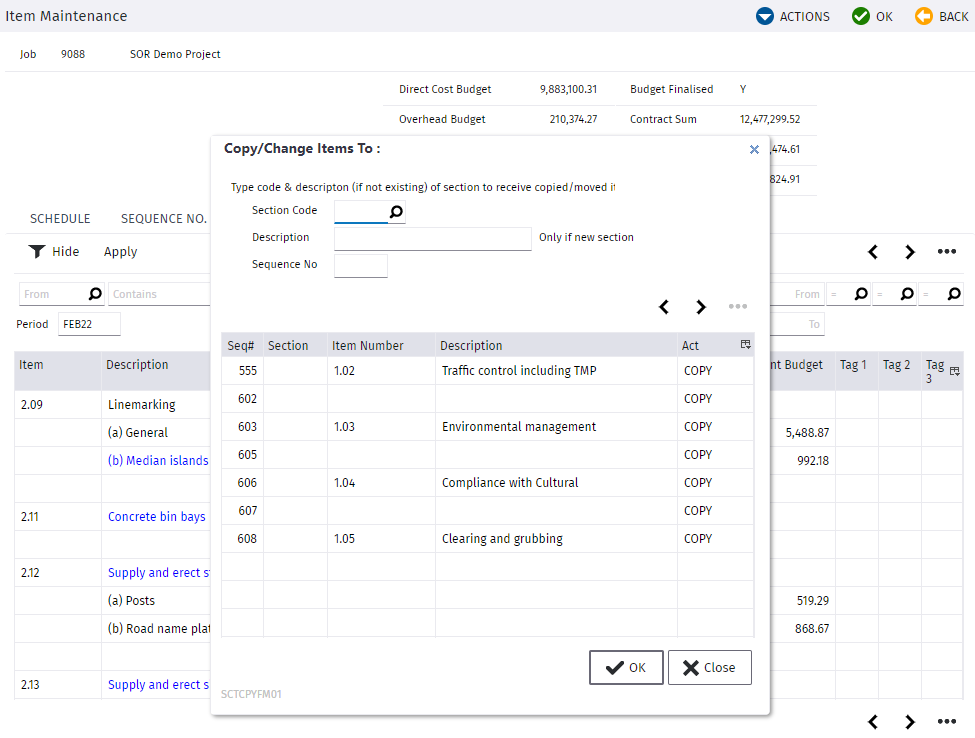Switch to the SCHEDULE tab
This screenshot has width=975, height=738.
tap(60, 219)
